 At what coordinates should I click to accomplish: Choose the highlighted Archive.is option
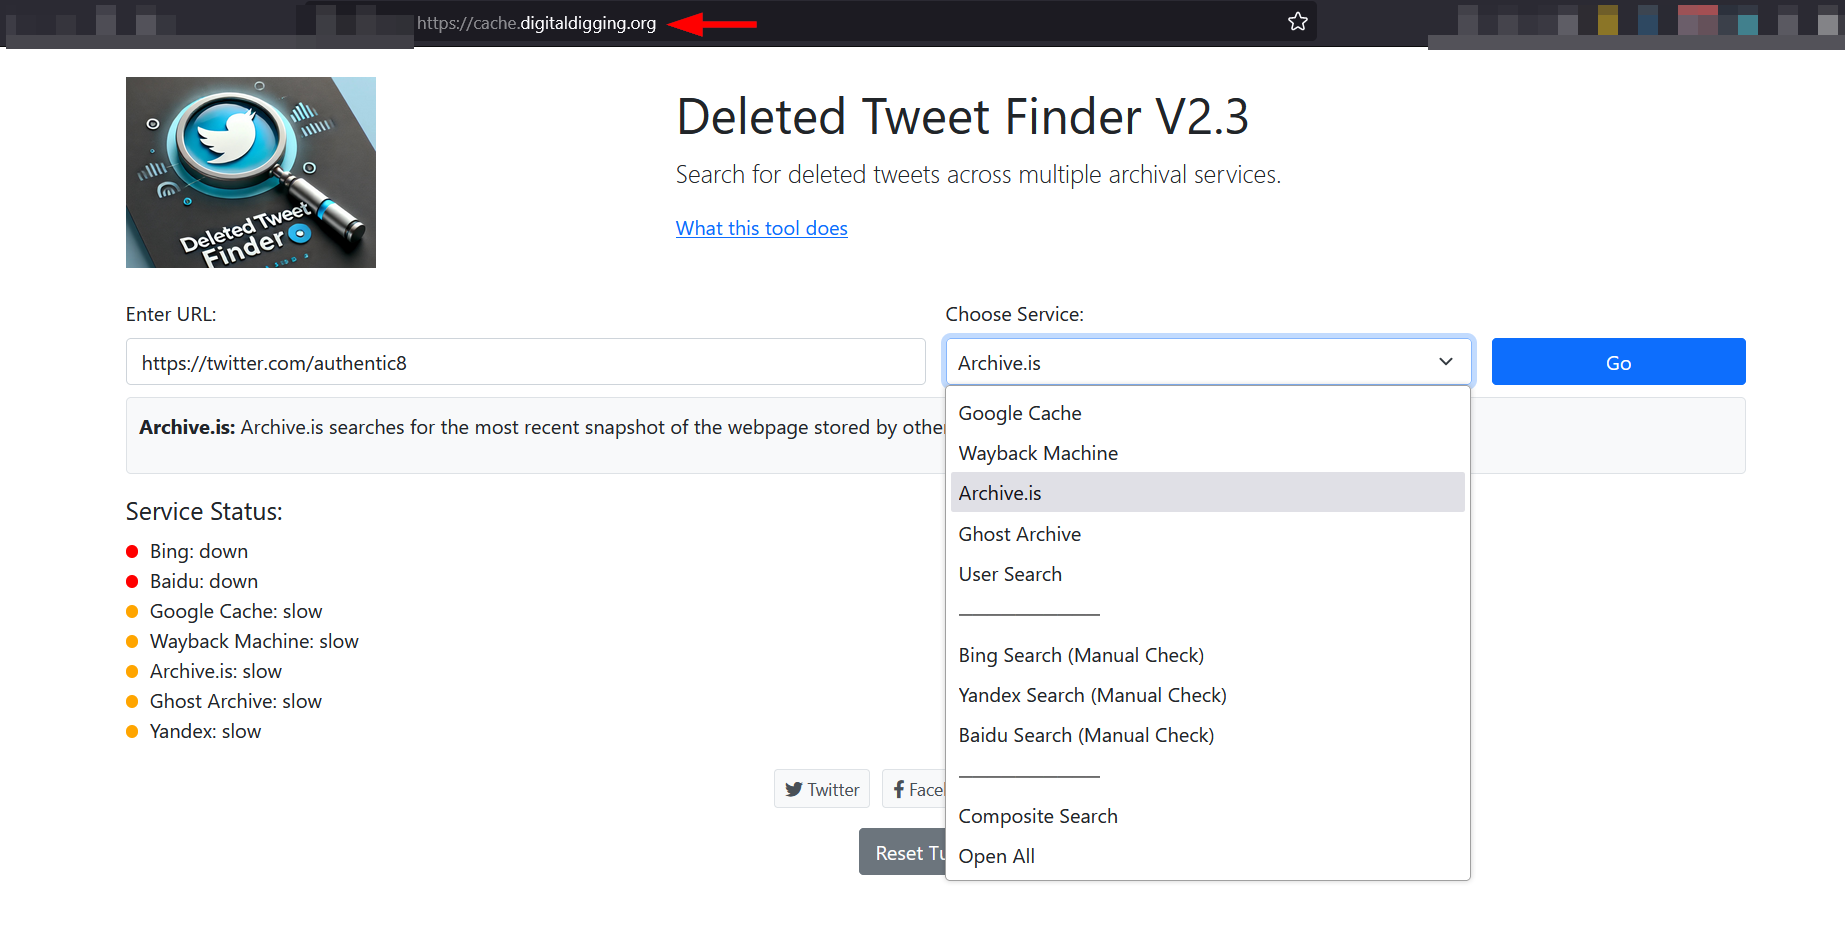pyautogui.click(x=1207, y=493)
